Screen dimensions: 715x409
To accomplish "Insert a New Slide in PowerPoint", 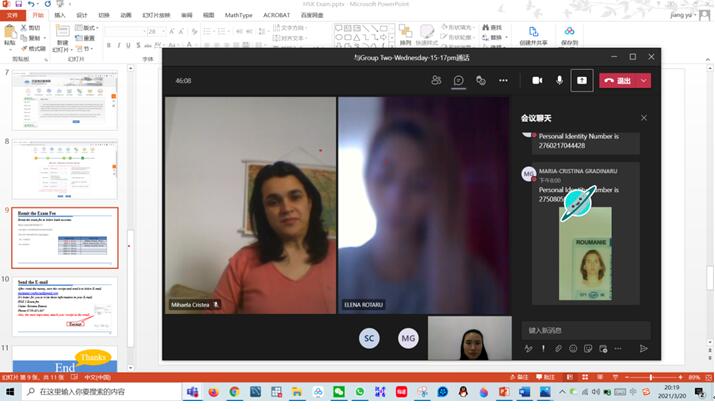I will coord(62,38).
